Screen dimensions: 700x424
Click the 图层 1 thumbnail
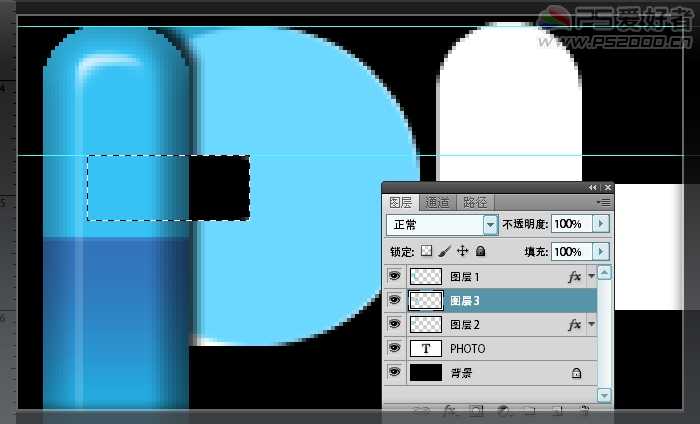[x=426, y=277]
